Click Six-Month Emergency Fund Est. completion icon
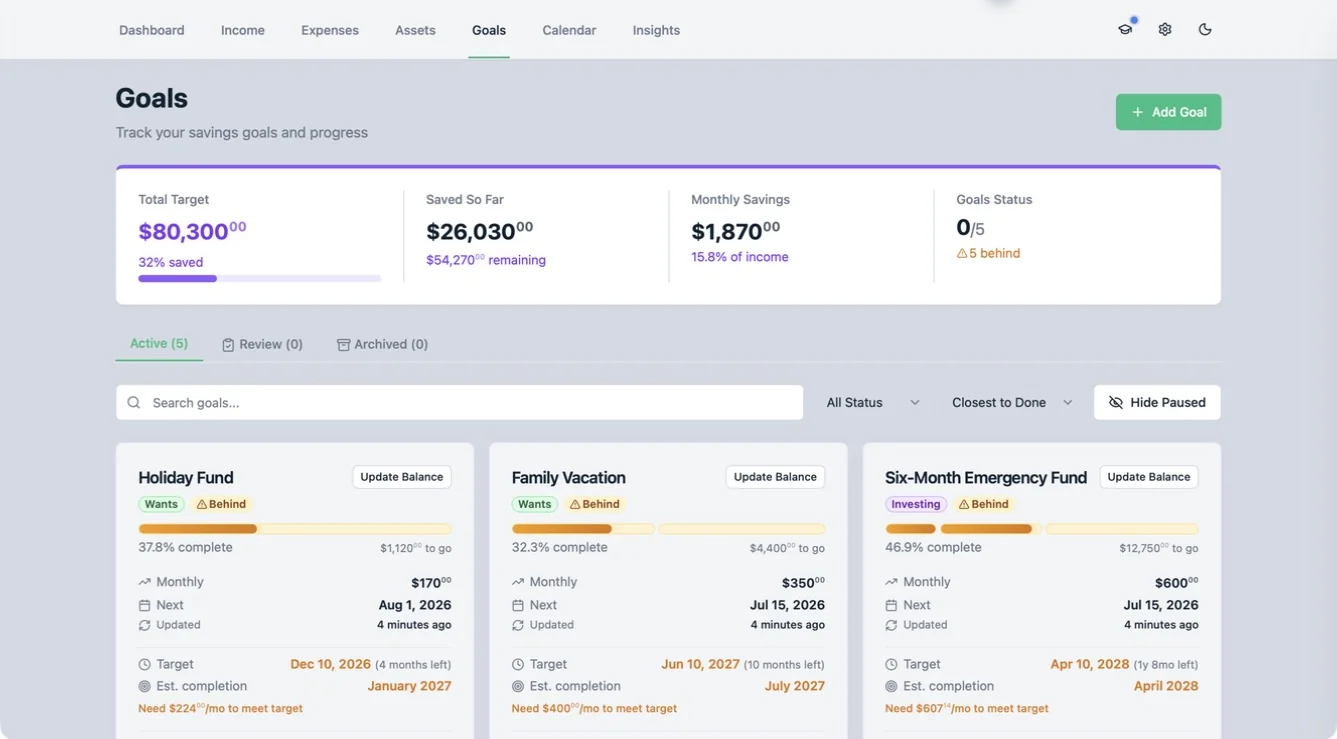The height and width of the screenshot is (739, 1337). click(892, 686)
